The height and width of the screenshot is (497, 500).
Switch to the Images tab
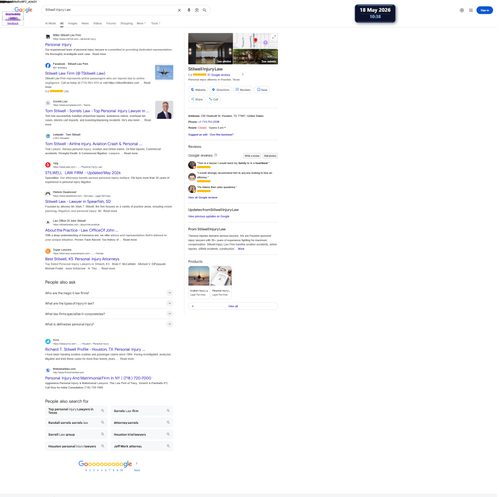73,24
